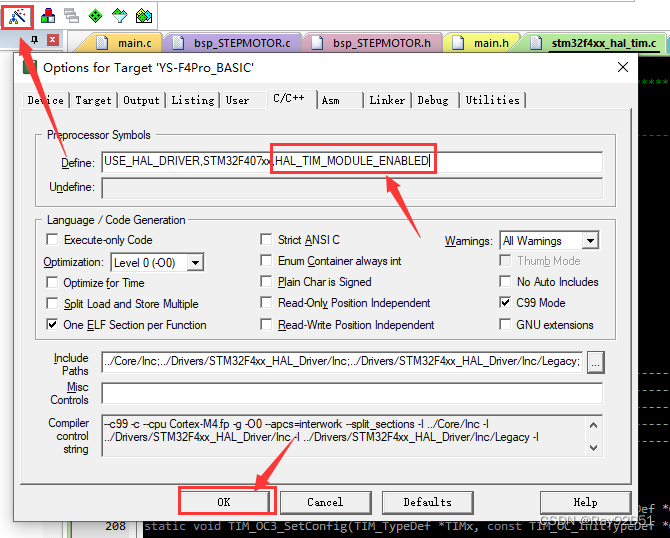This screenshot has height=538, width=670.
Task: Open the Device tab
Action: coord(45,100)
